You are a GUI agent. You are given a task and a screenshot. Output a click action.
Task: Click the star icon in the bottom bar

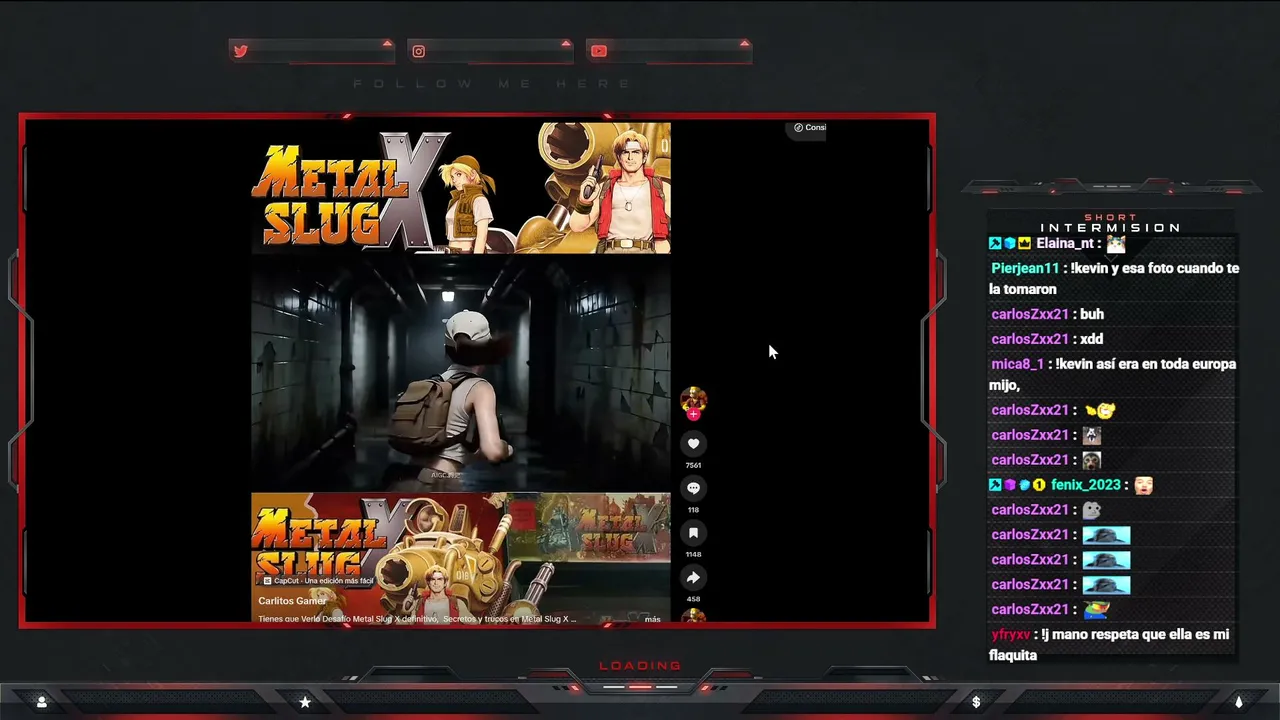(305, 702)
